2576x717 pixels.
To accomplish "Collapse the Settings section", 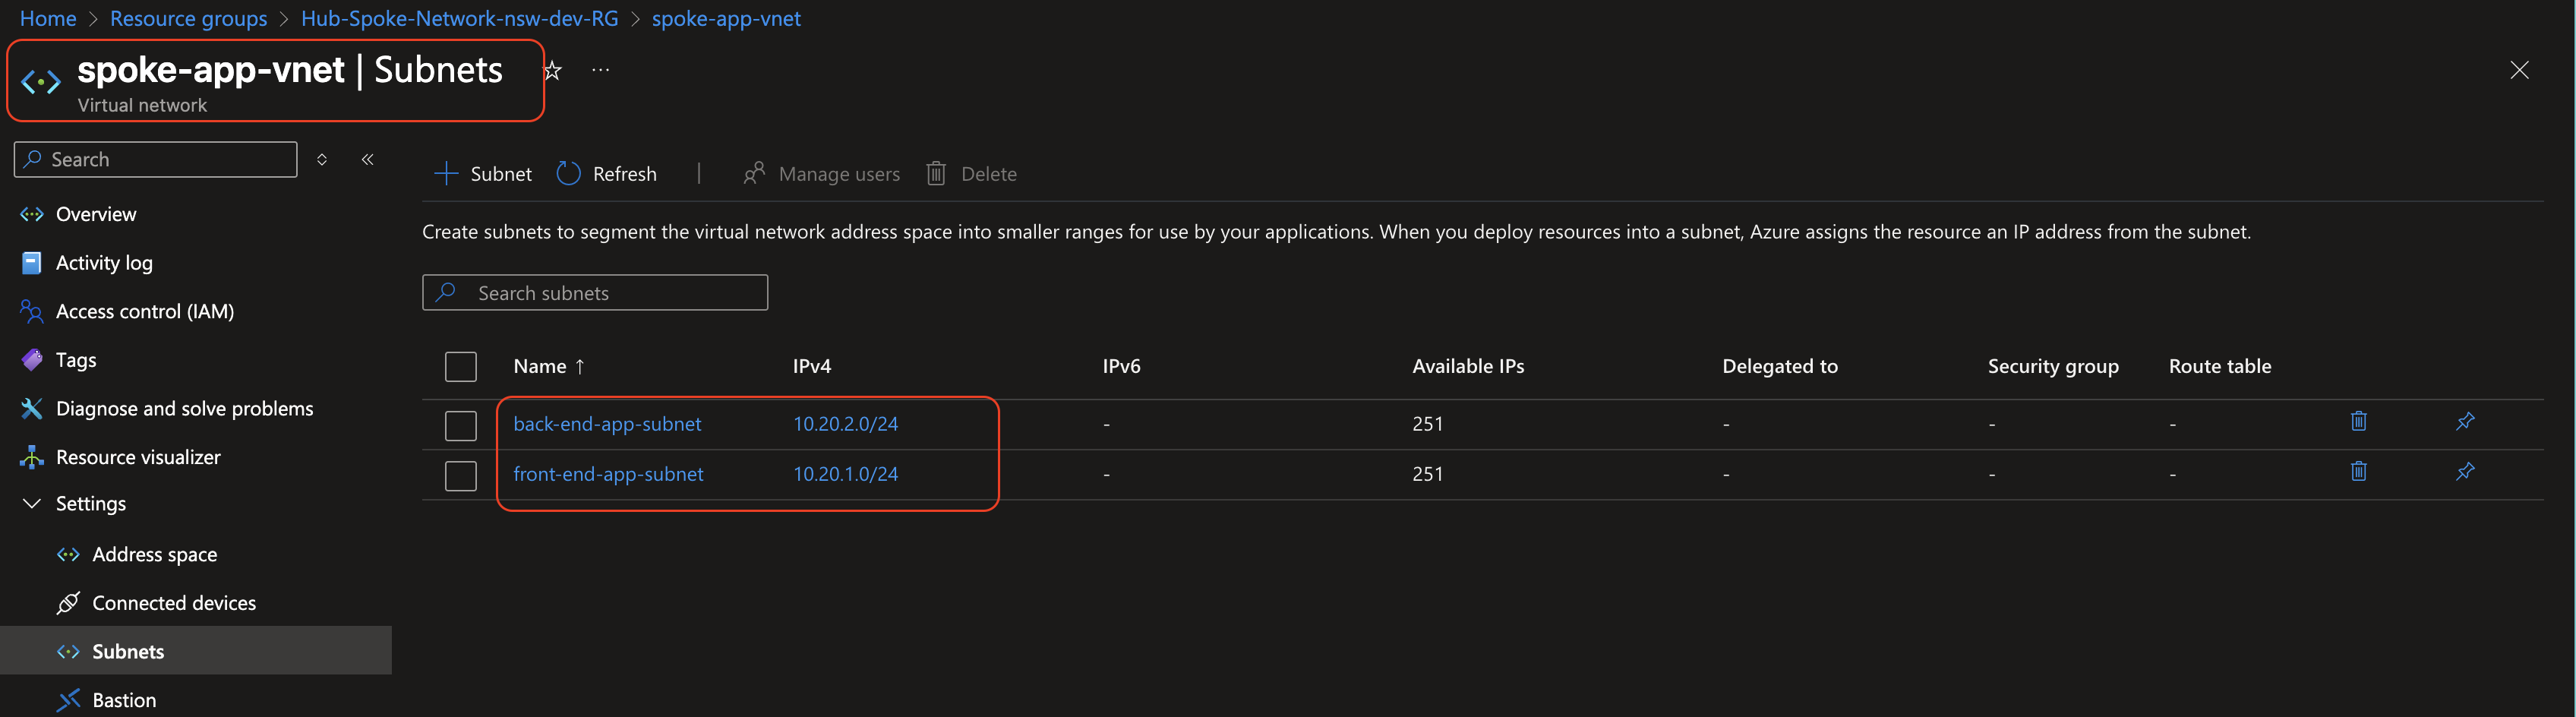I will (x=31, y=503).
